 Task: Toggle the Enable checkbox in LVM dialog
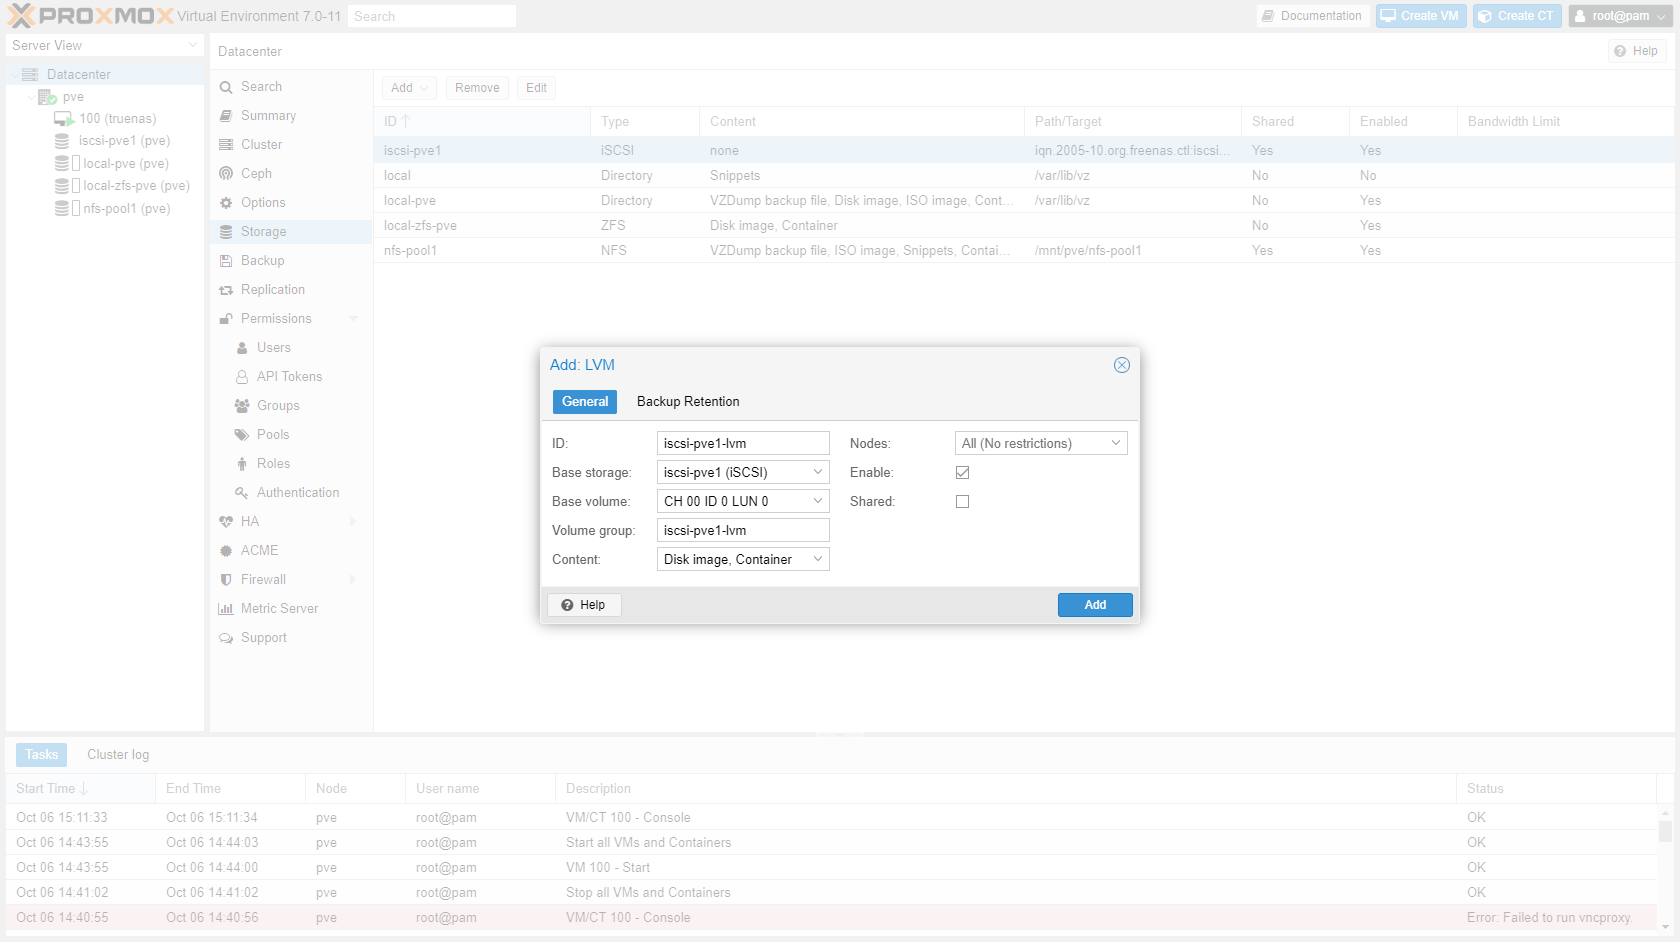pos(962,473)
